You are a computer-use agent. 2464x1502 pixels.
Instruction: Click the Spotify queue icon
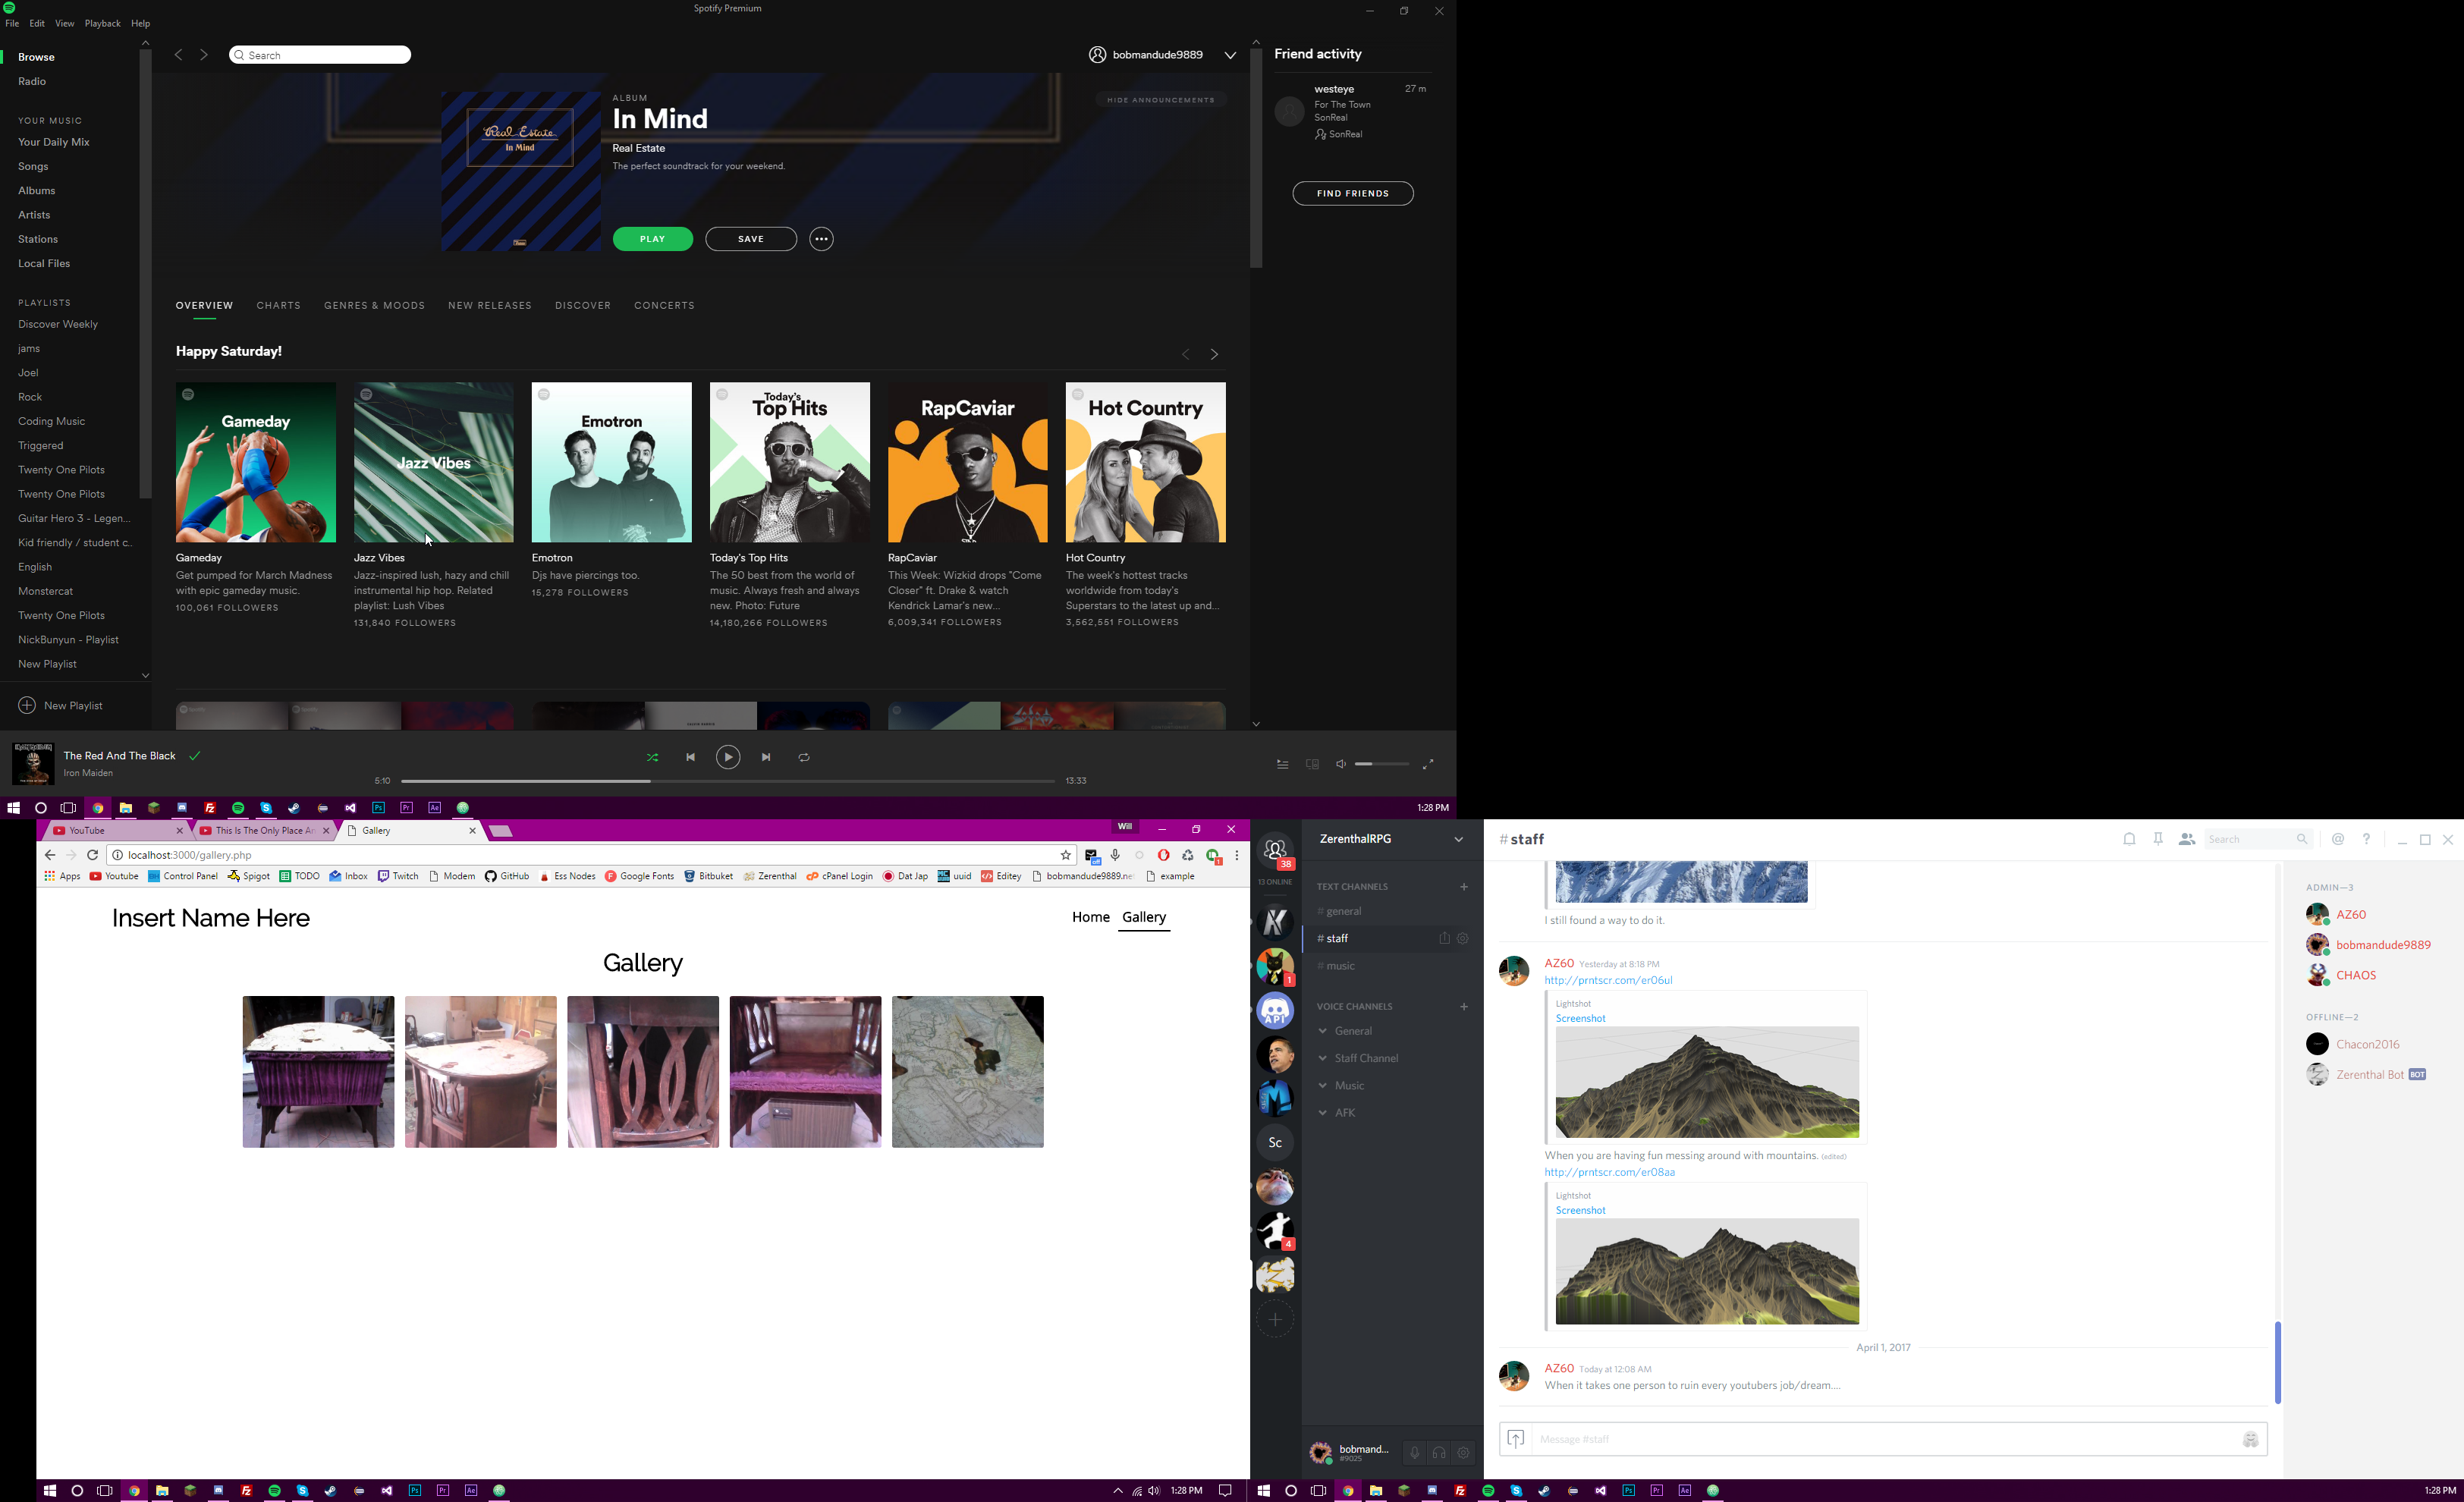[x=1282, y=764]
